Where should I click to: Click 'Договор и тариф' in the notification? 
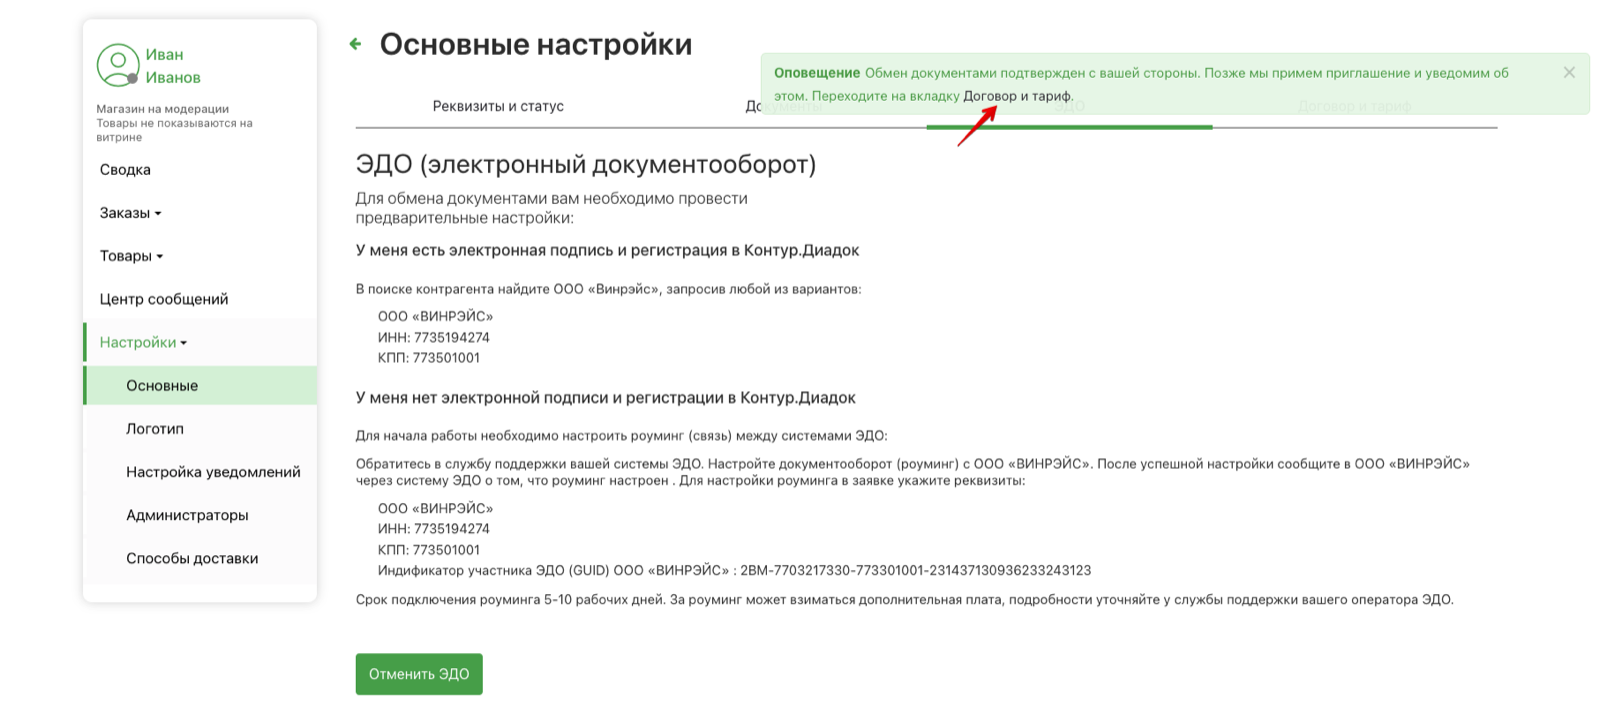click(1017, 96)
